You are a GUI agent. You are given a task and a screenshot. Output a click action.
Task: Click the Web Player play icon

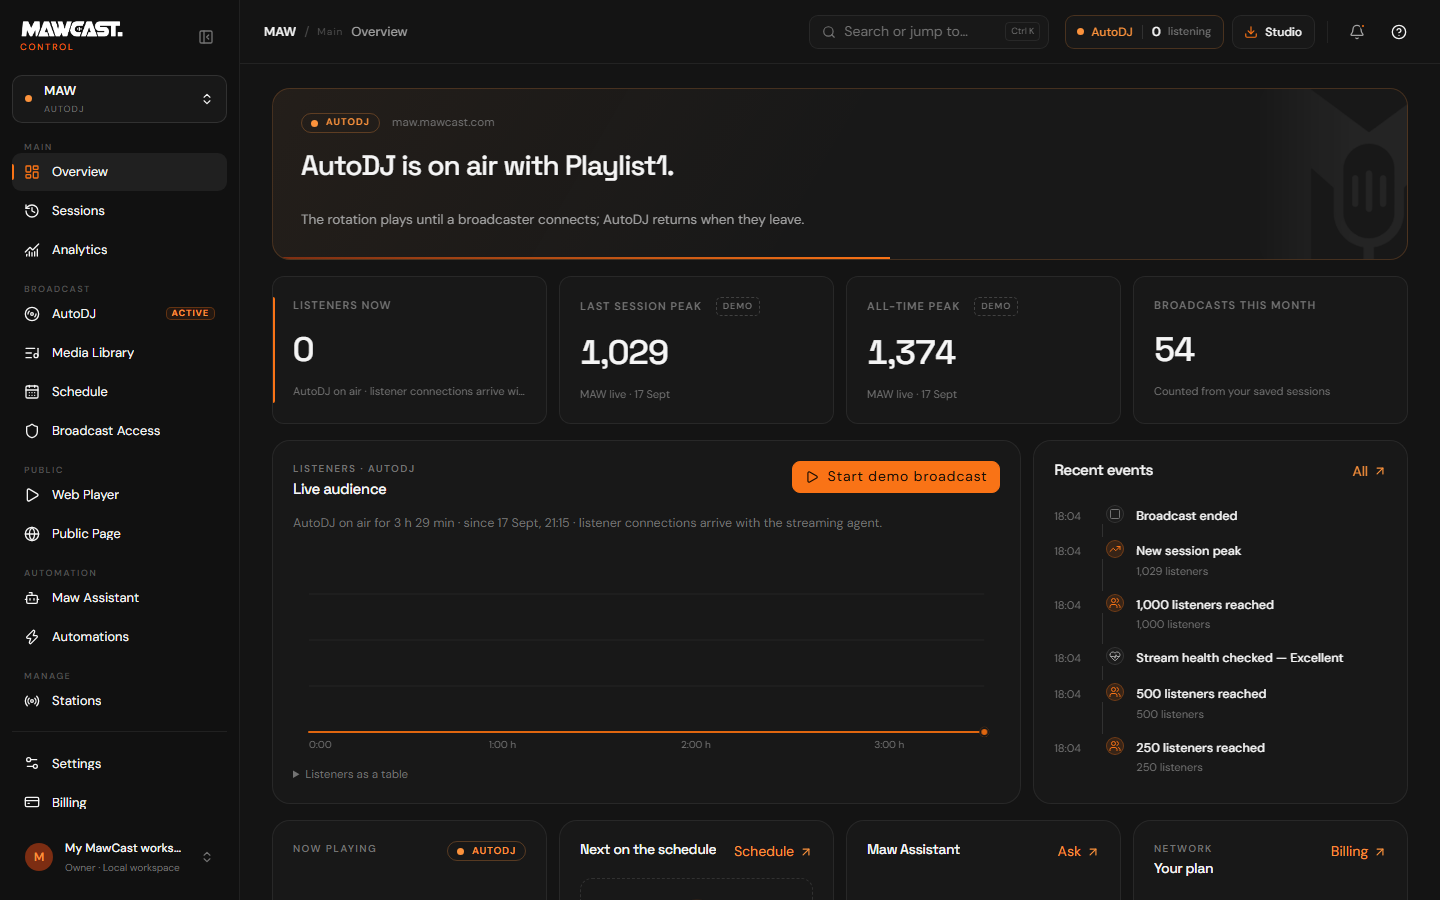click(32, 495)
